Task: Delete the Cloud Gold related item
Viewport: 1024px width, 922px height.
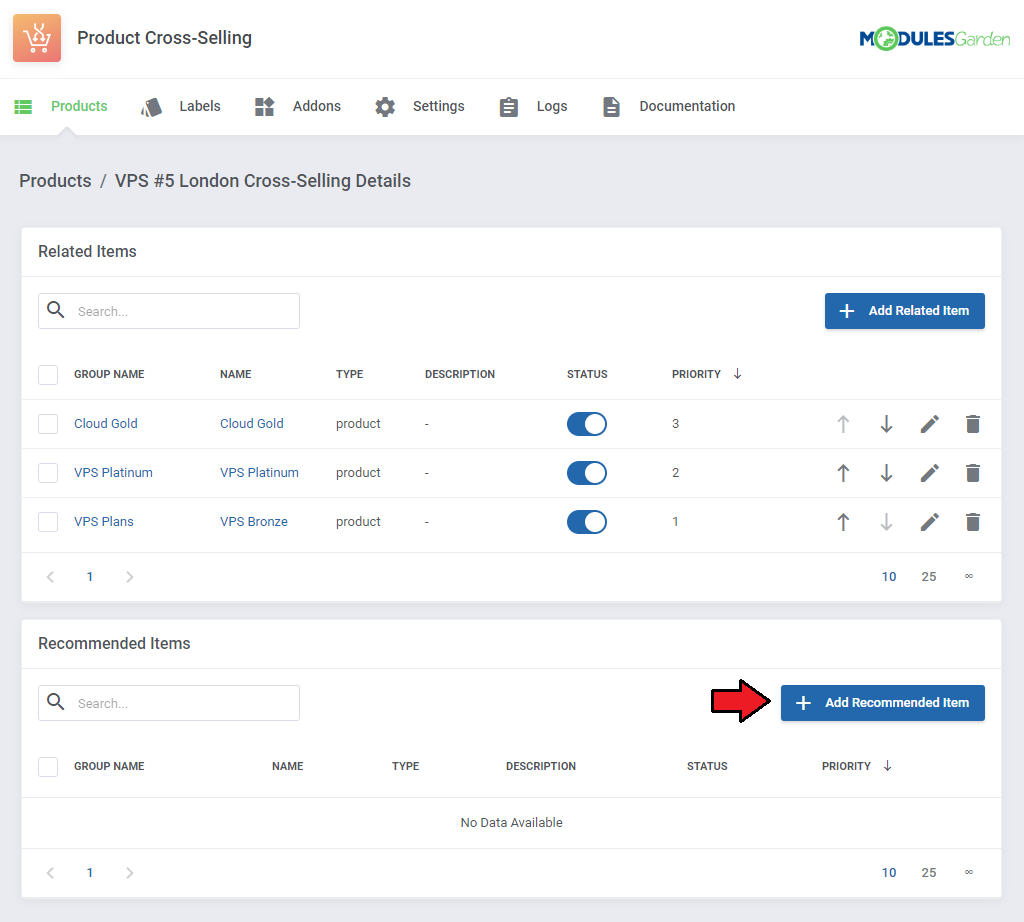Action: pos(973,424)
